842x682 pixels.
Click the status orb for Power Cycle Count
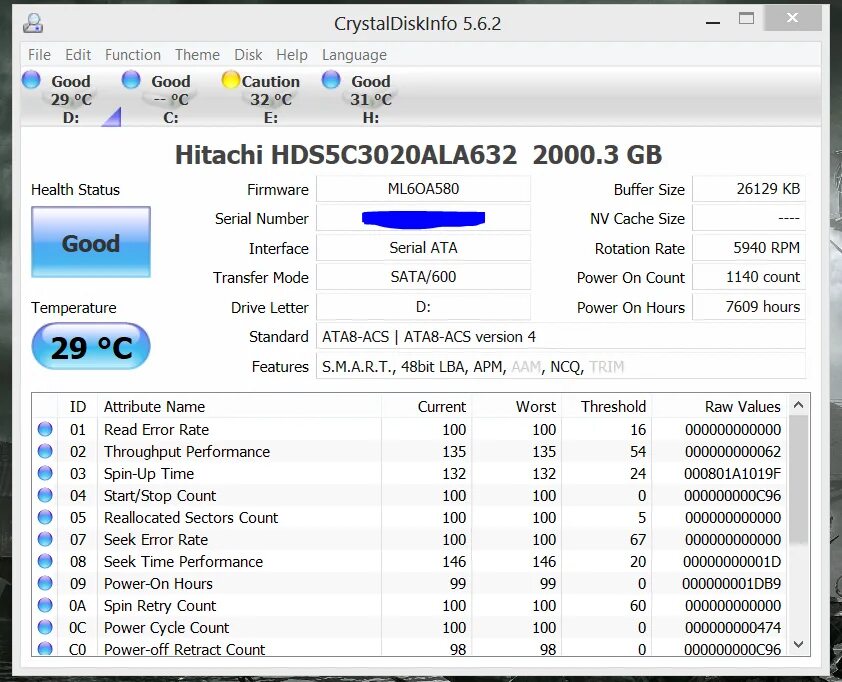[45, 627]
